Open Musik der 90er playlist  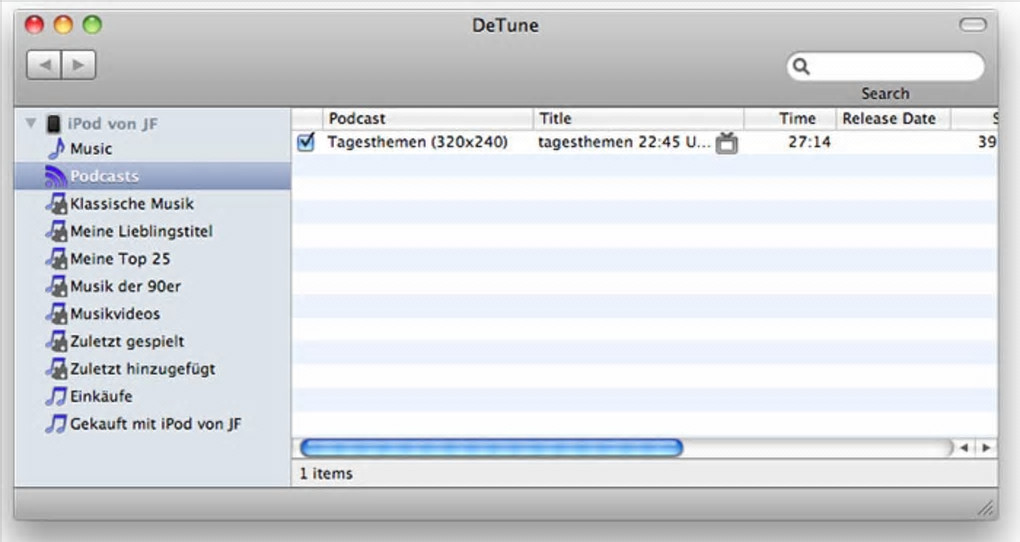pos(126,286)
